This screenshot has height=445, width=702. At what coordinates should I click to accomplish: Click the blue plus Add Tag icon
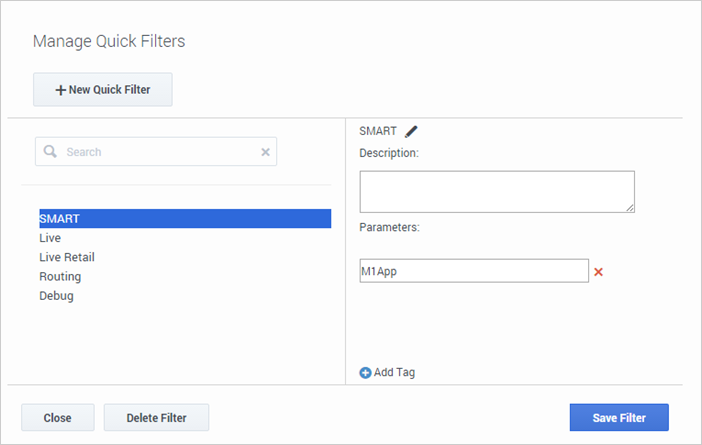coord(365,372)
